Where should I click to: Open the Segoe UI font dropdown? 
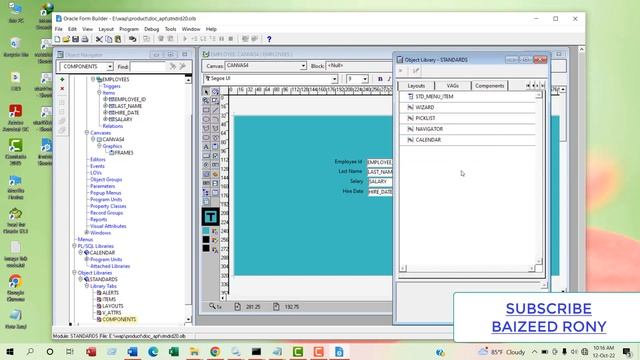(x=334, y=79)
